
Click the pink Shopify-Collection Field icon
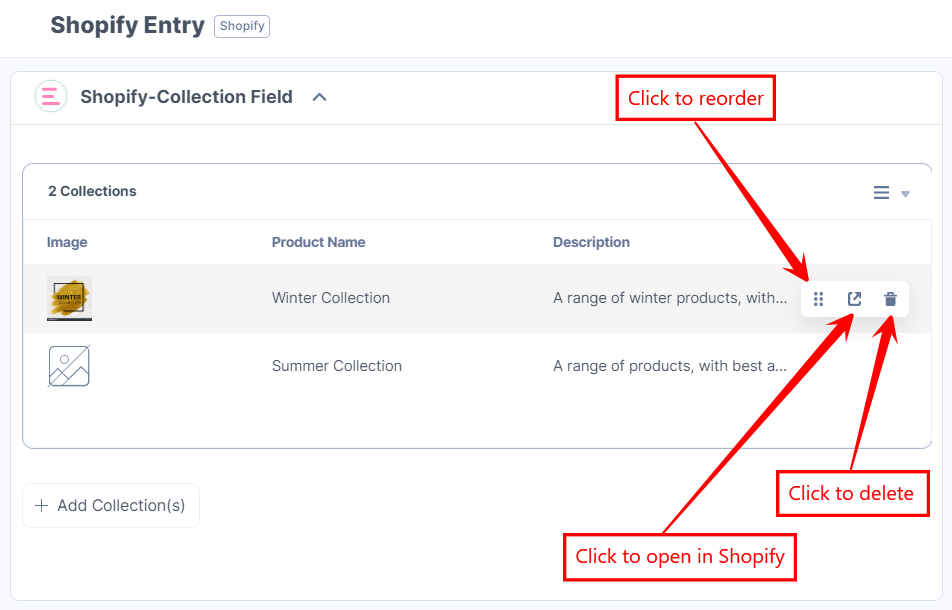(50, 96)
